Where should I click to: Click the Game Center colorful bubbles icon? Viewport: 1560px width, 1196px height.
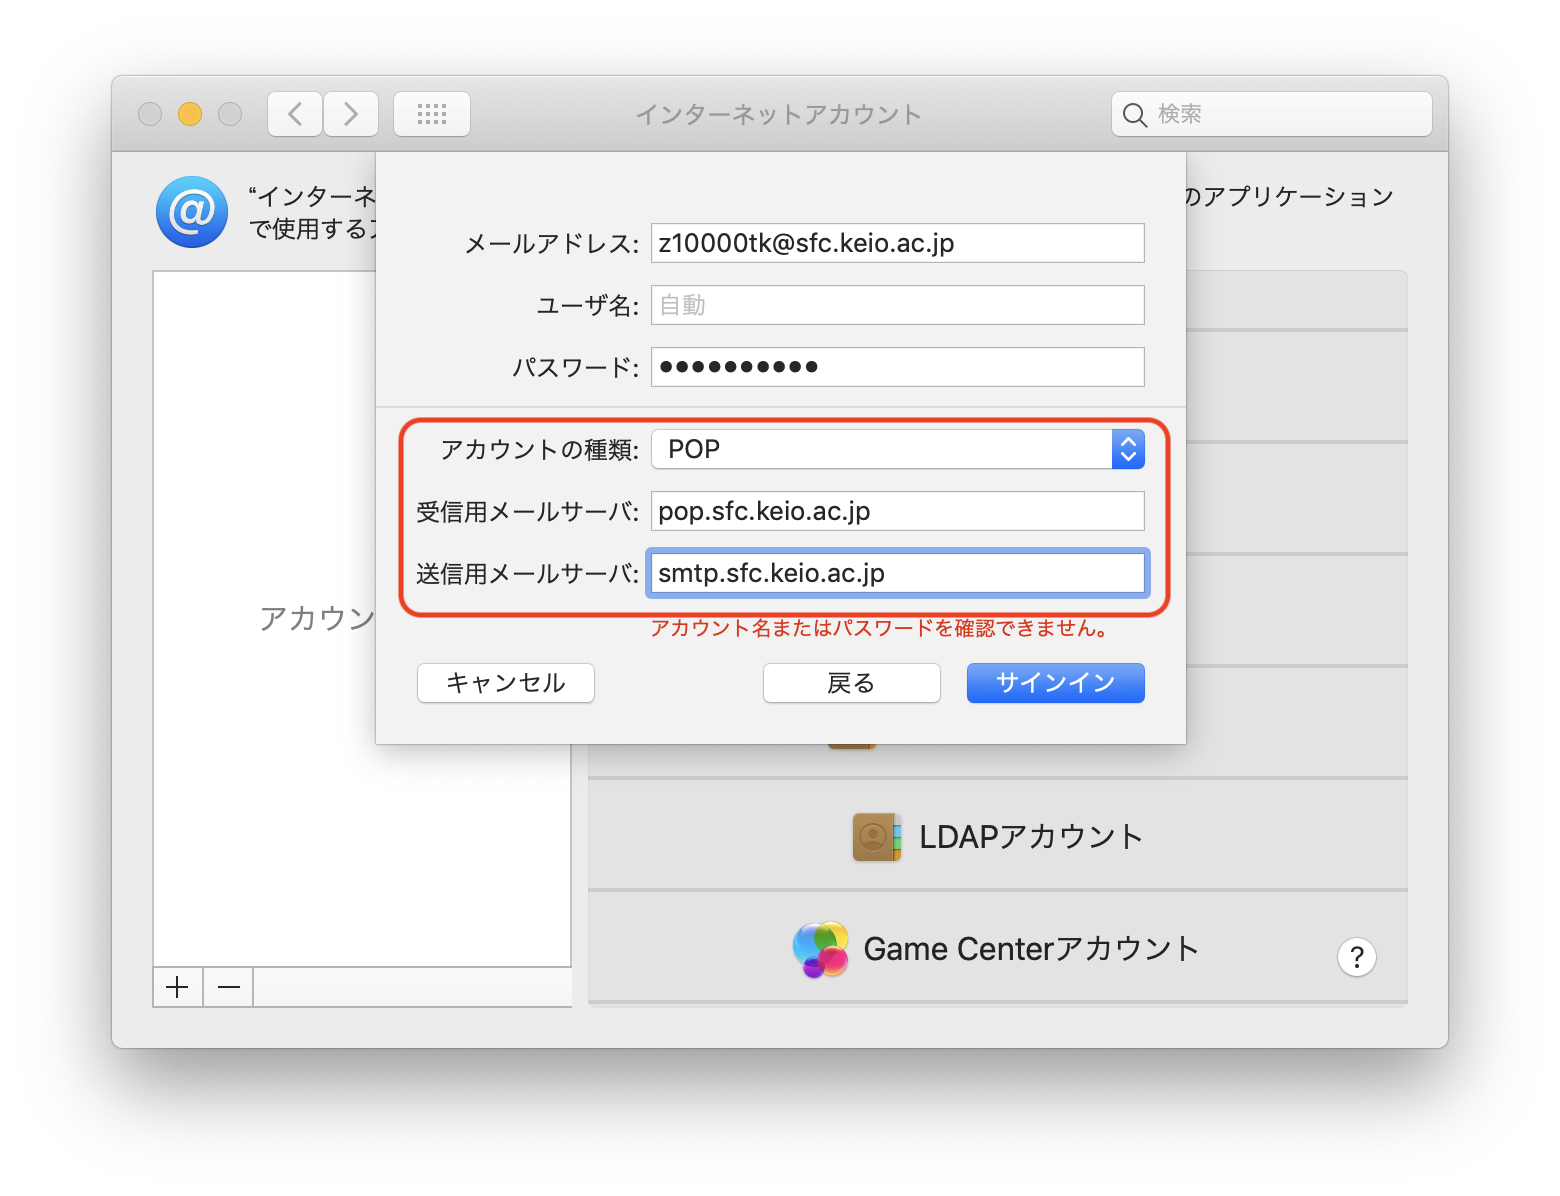[x=820, y=949]
